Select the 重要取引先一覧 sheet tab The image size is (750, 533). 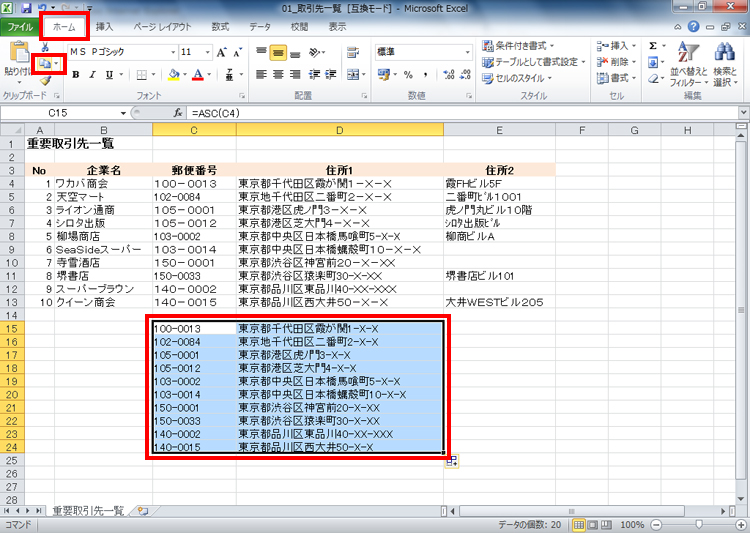(x=88, y=511)
